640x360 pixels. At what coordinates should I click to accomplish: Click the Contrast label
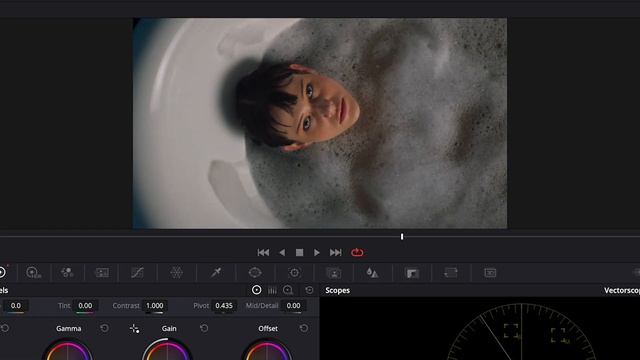pyautogui.click(x=126, y=306)
